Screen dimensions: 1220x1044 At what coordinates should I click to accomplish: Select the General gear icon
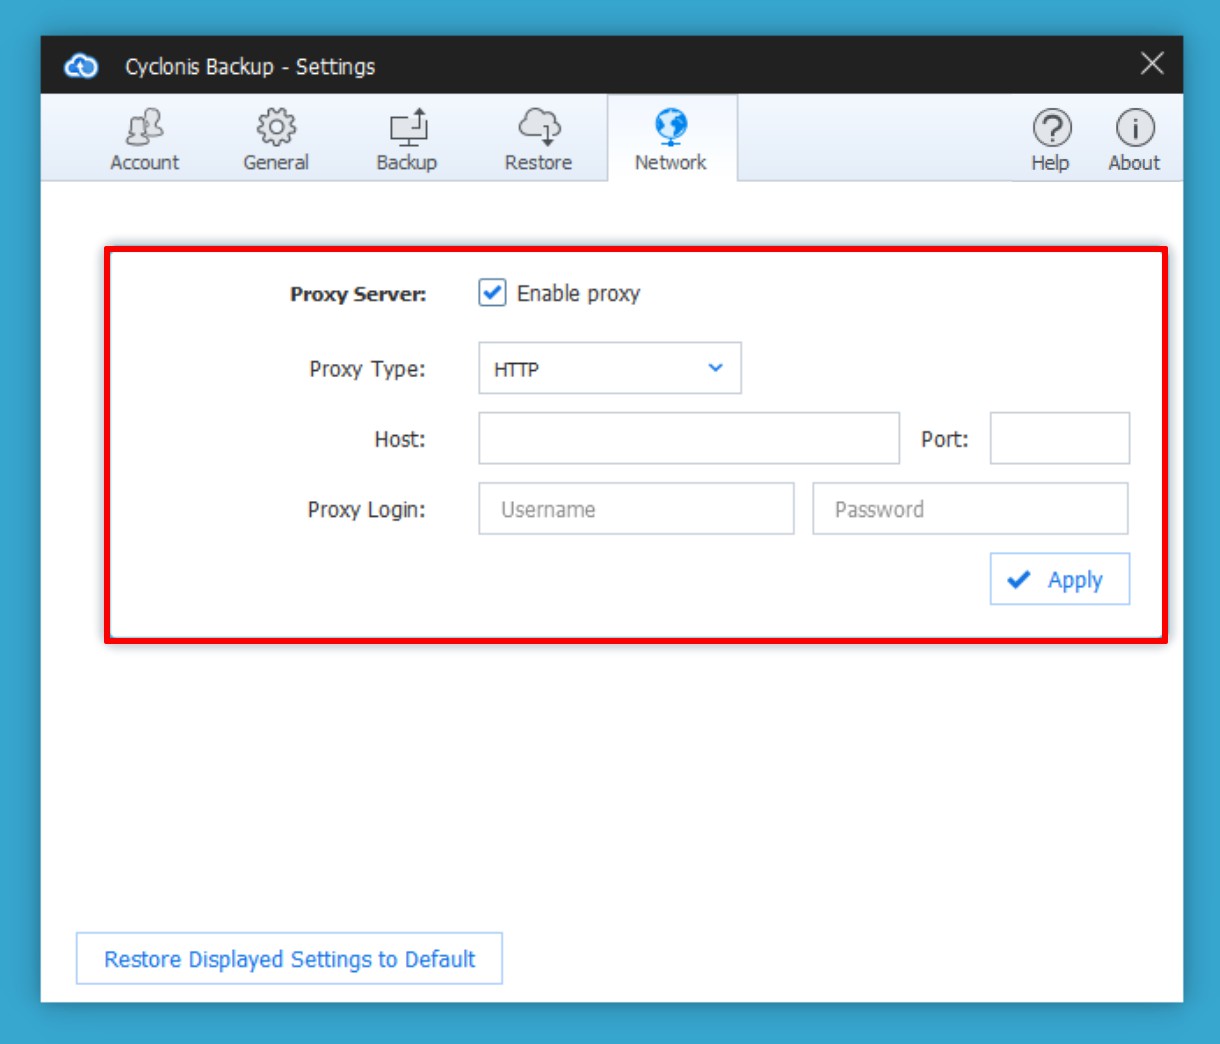(x=276, y=128)
